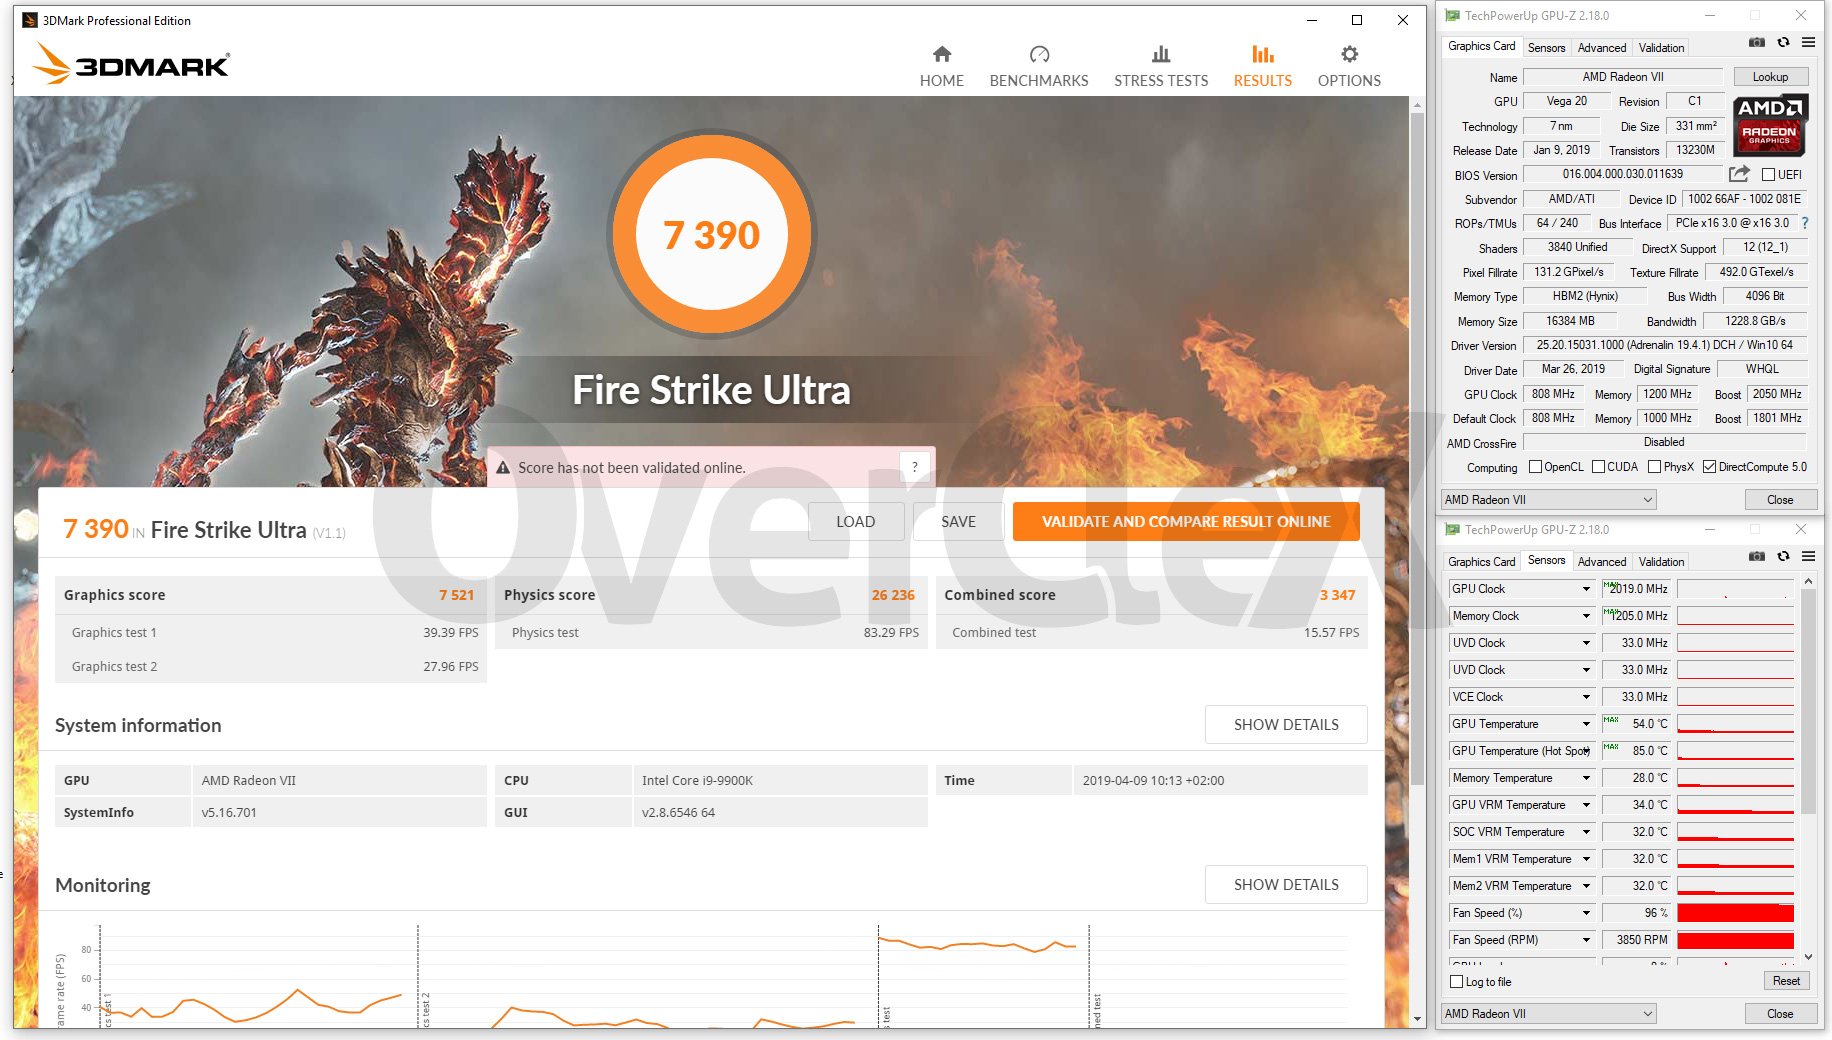The image size is (1832, 1040).
Task: Toggle the DirectCompute 5.0 checkbox
Action: point(1709,467)
